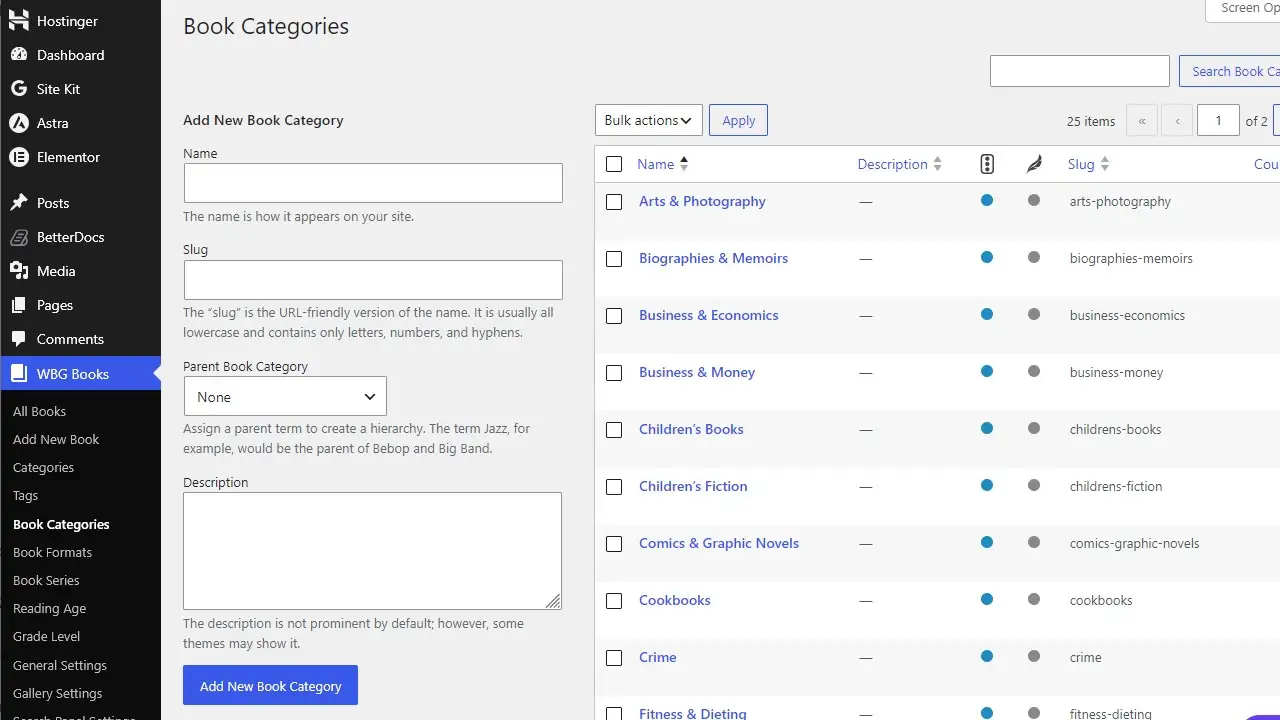This screenshot has width=1280, height=720.
Task: Click the Add New Book Category button
Action: point(270,686)
